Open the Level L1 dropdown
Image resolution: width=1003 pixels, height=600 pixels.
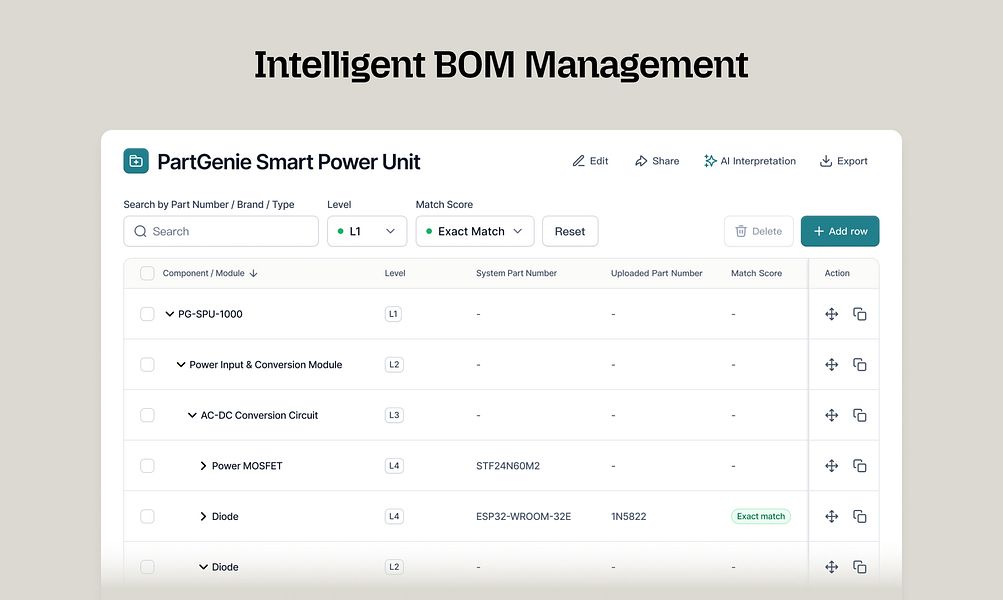[367, 231]
